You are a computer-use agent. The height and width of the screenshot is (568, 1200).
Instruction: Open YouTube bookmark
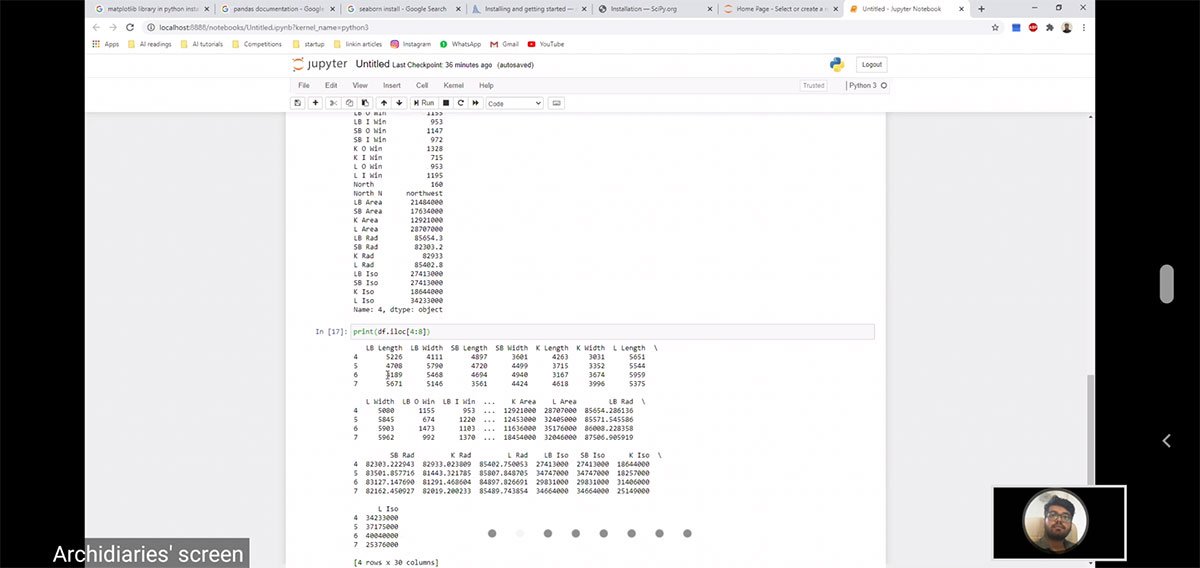546,44
